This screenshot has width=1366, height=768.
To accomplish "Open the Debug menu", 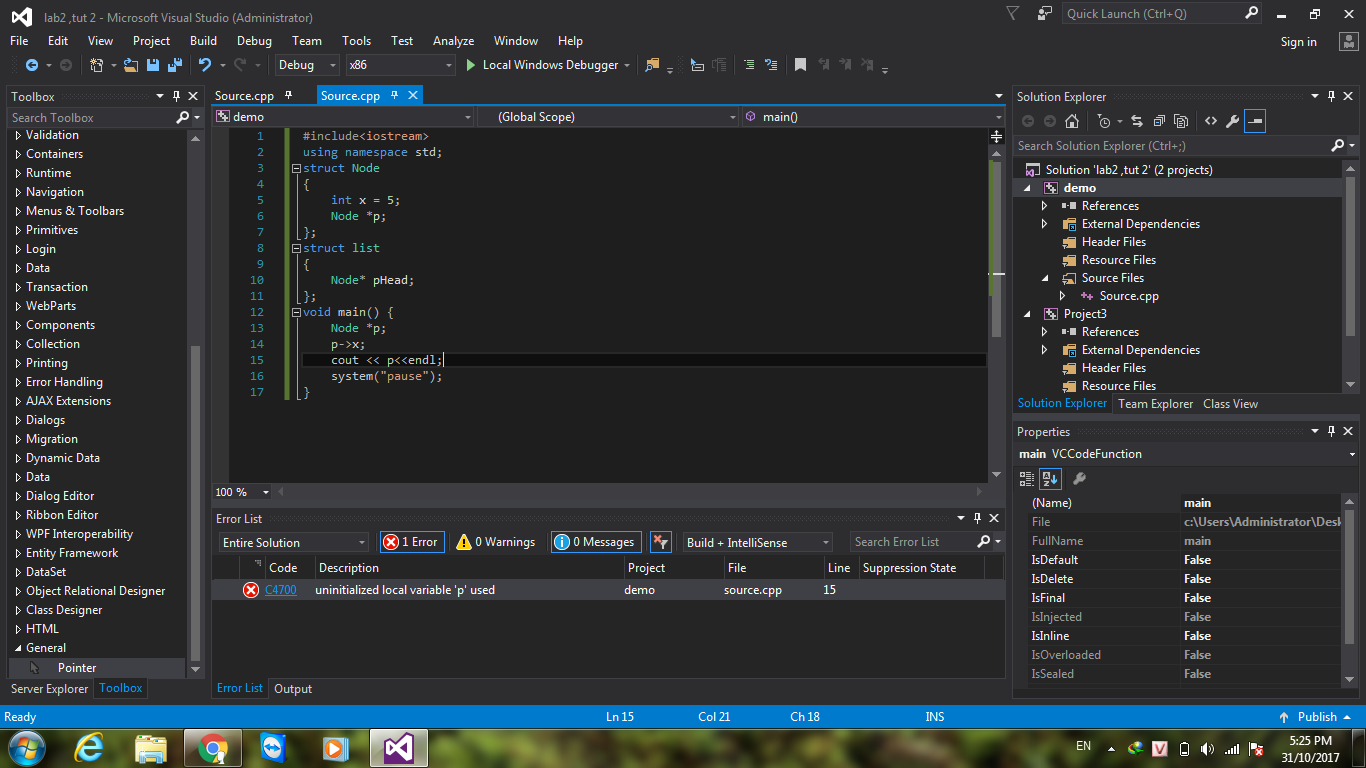I will [x=254, y=41].
